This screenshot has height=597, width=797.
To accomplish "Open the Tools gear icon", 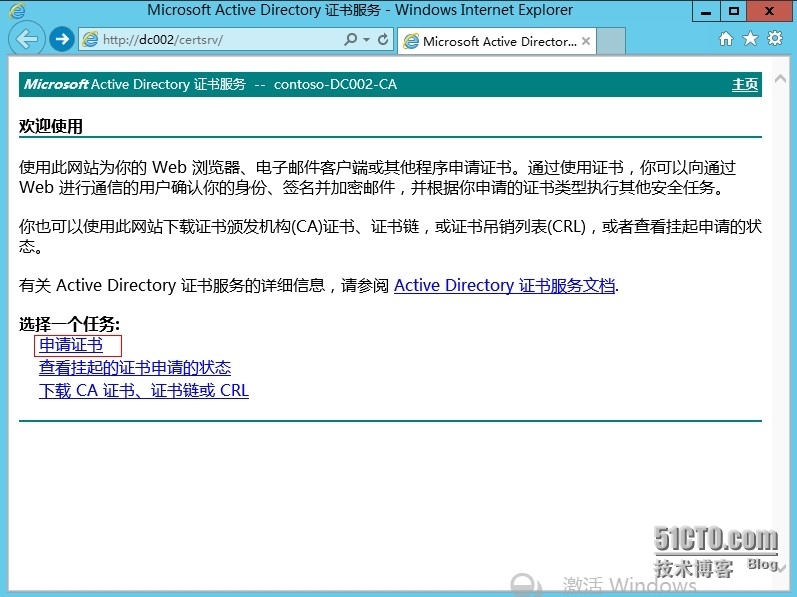I will coord(775,39).
